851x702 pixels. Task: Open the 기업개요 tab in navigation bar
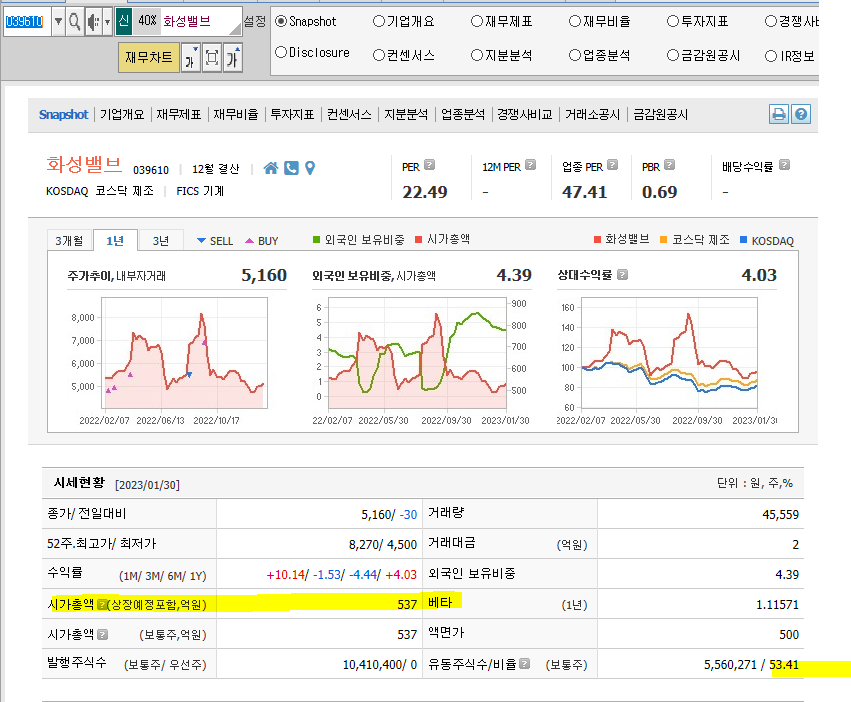coord(122,115)
